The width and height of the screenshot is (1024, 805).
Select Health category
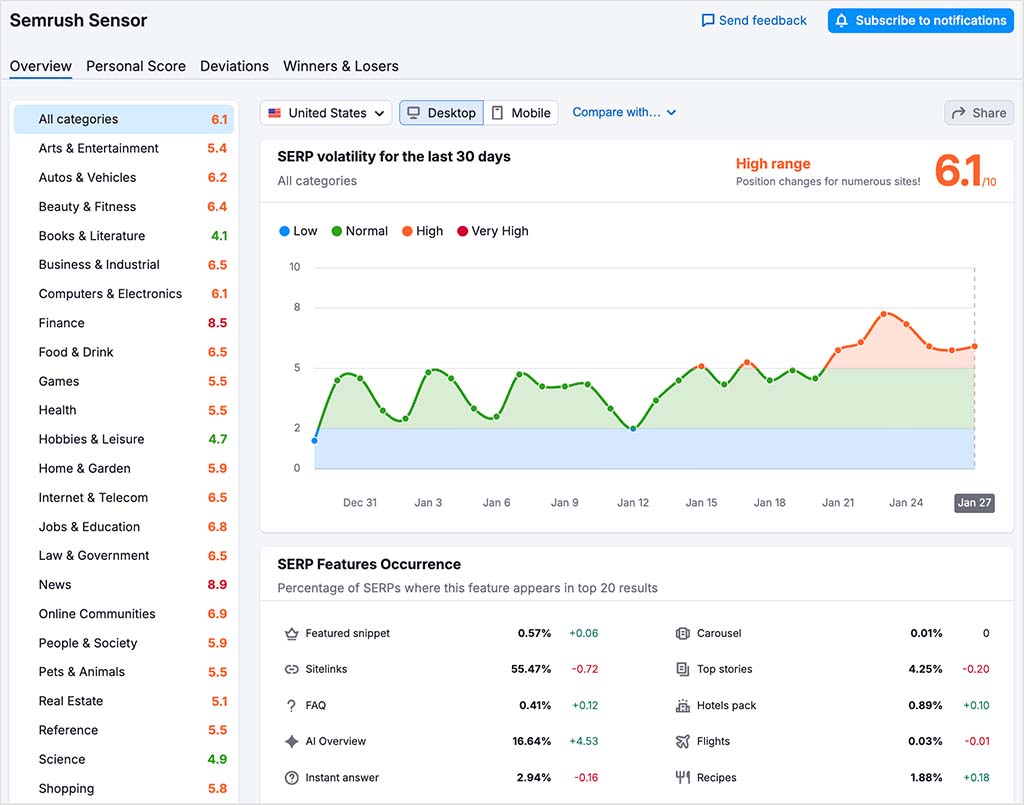[124, 411]
